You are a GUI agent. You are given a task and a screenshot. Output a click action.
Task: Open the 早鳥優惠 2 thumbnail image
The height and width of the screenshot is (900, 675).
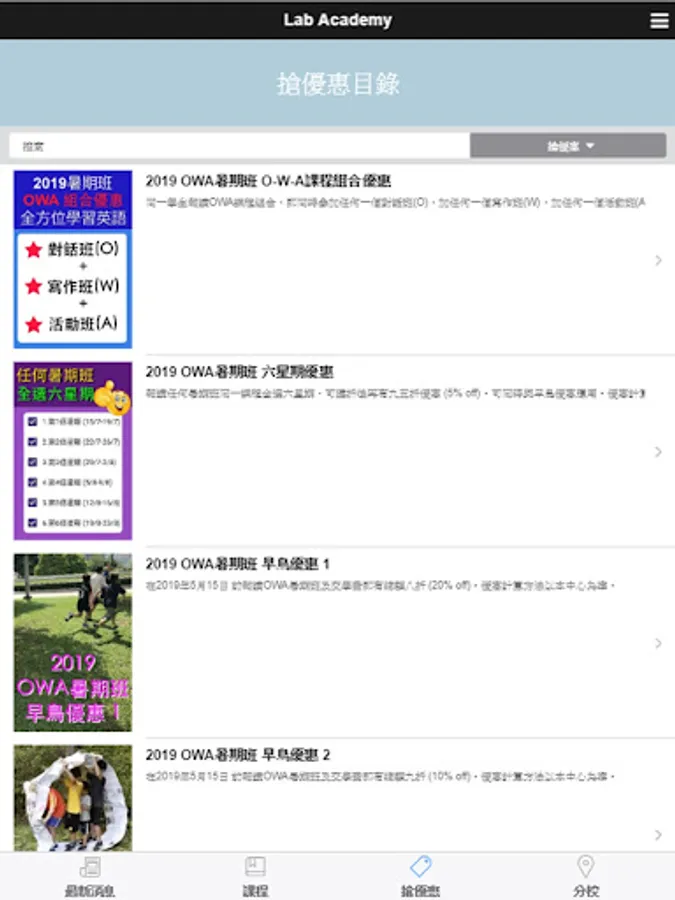[73, 798]
